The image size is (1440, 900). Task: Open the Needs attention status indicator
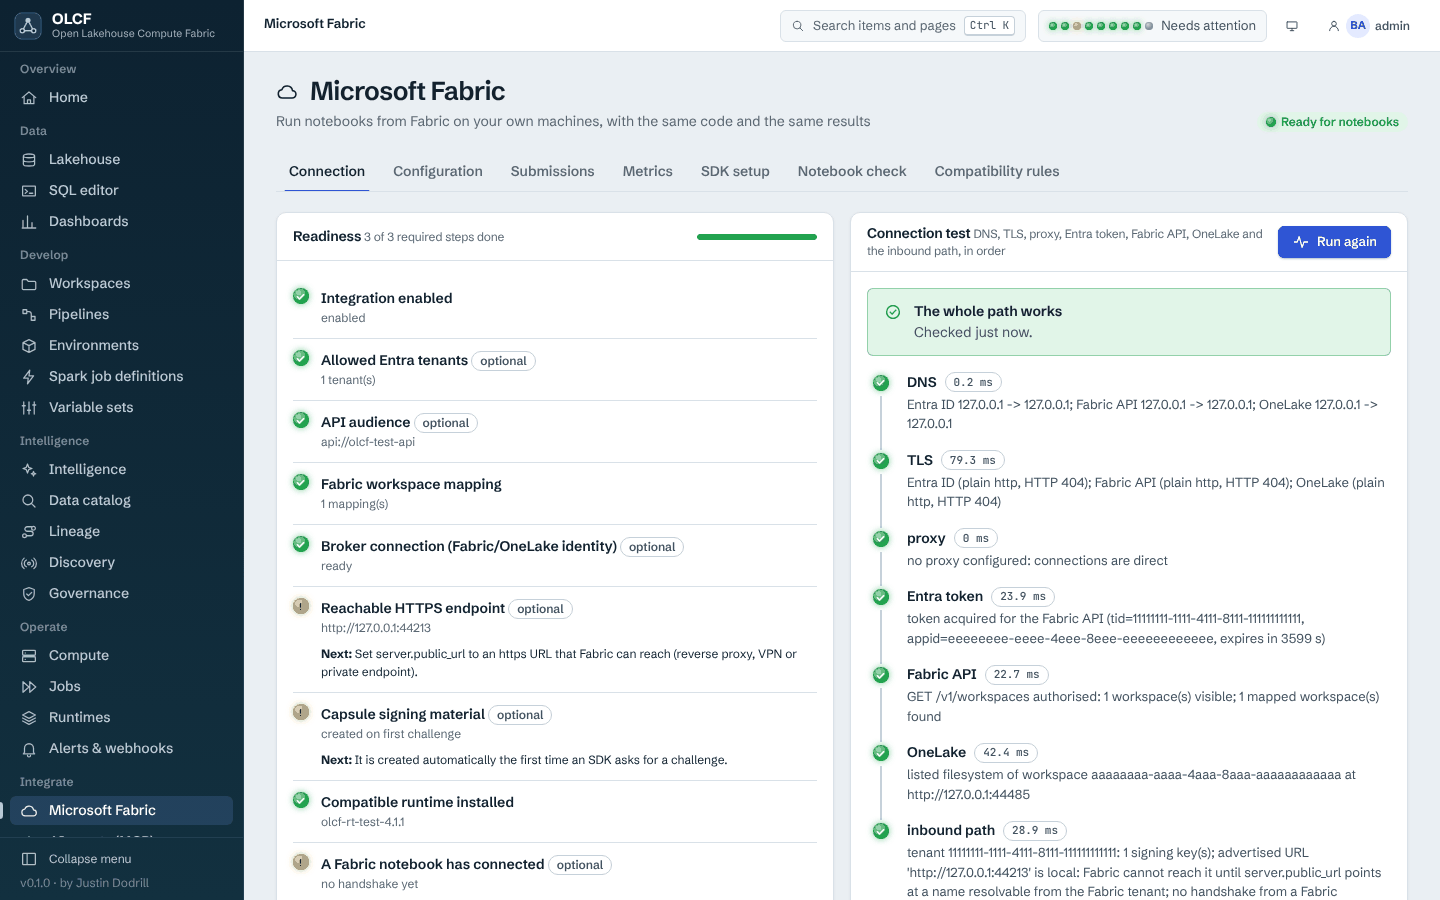(x=1152, y=26)
